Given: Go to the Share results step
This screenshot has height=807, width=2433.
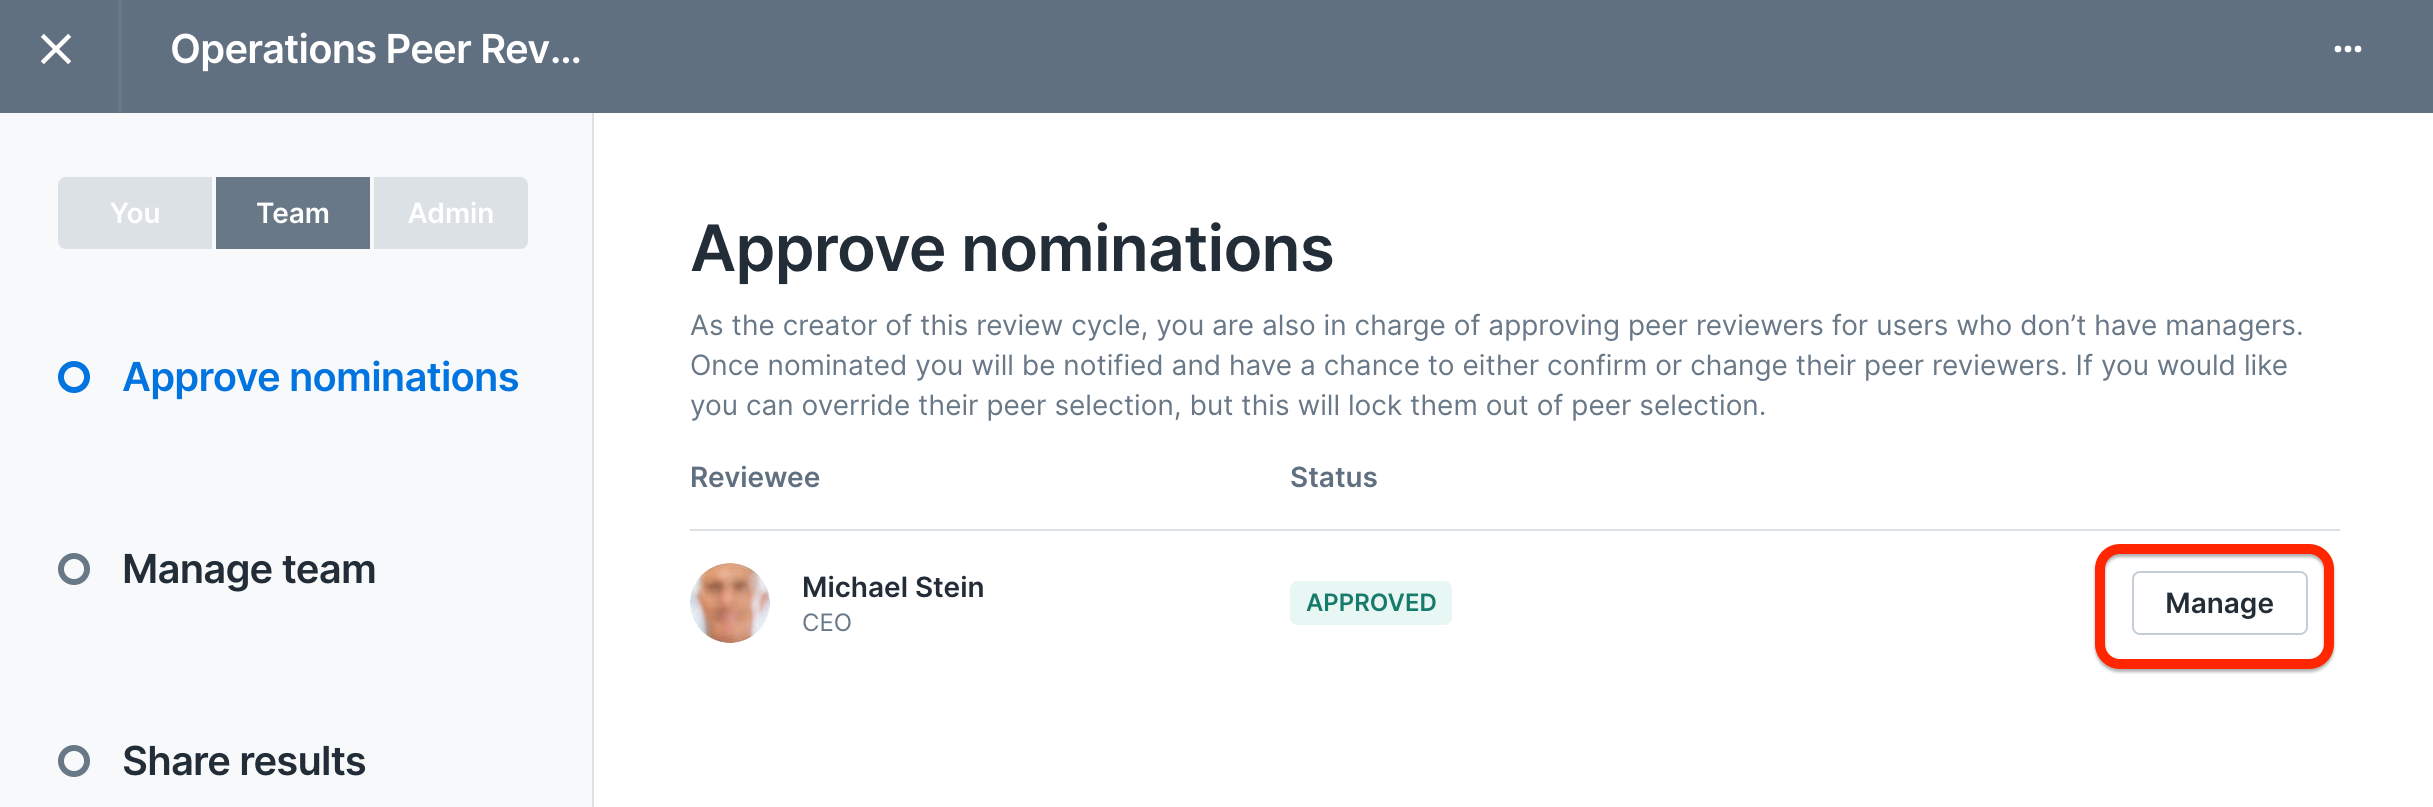Looking at the screenshot, I should (x=244, y=761).
